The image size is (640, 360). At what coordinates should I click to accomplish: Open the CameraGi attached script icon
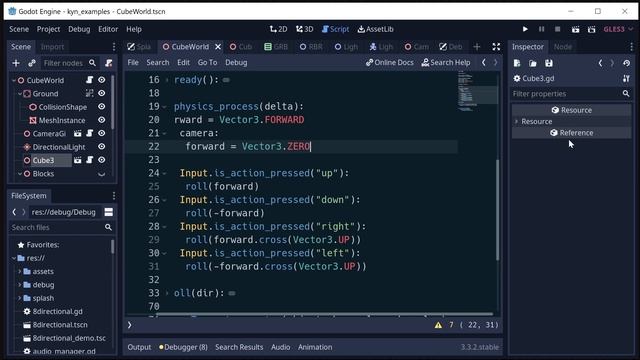tap(89, 133)
